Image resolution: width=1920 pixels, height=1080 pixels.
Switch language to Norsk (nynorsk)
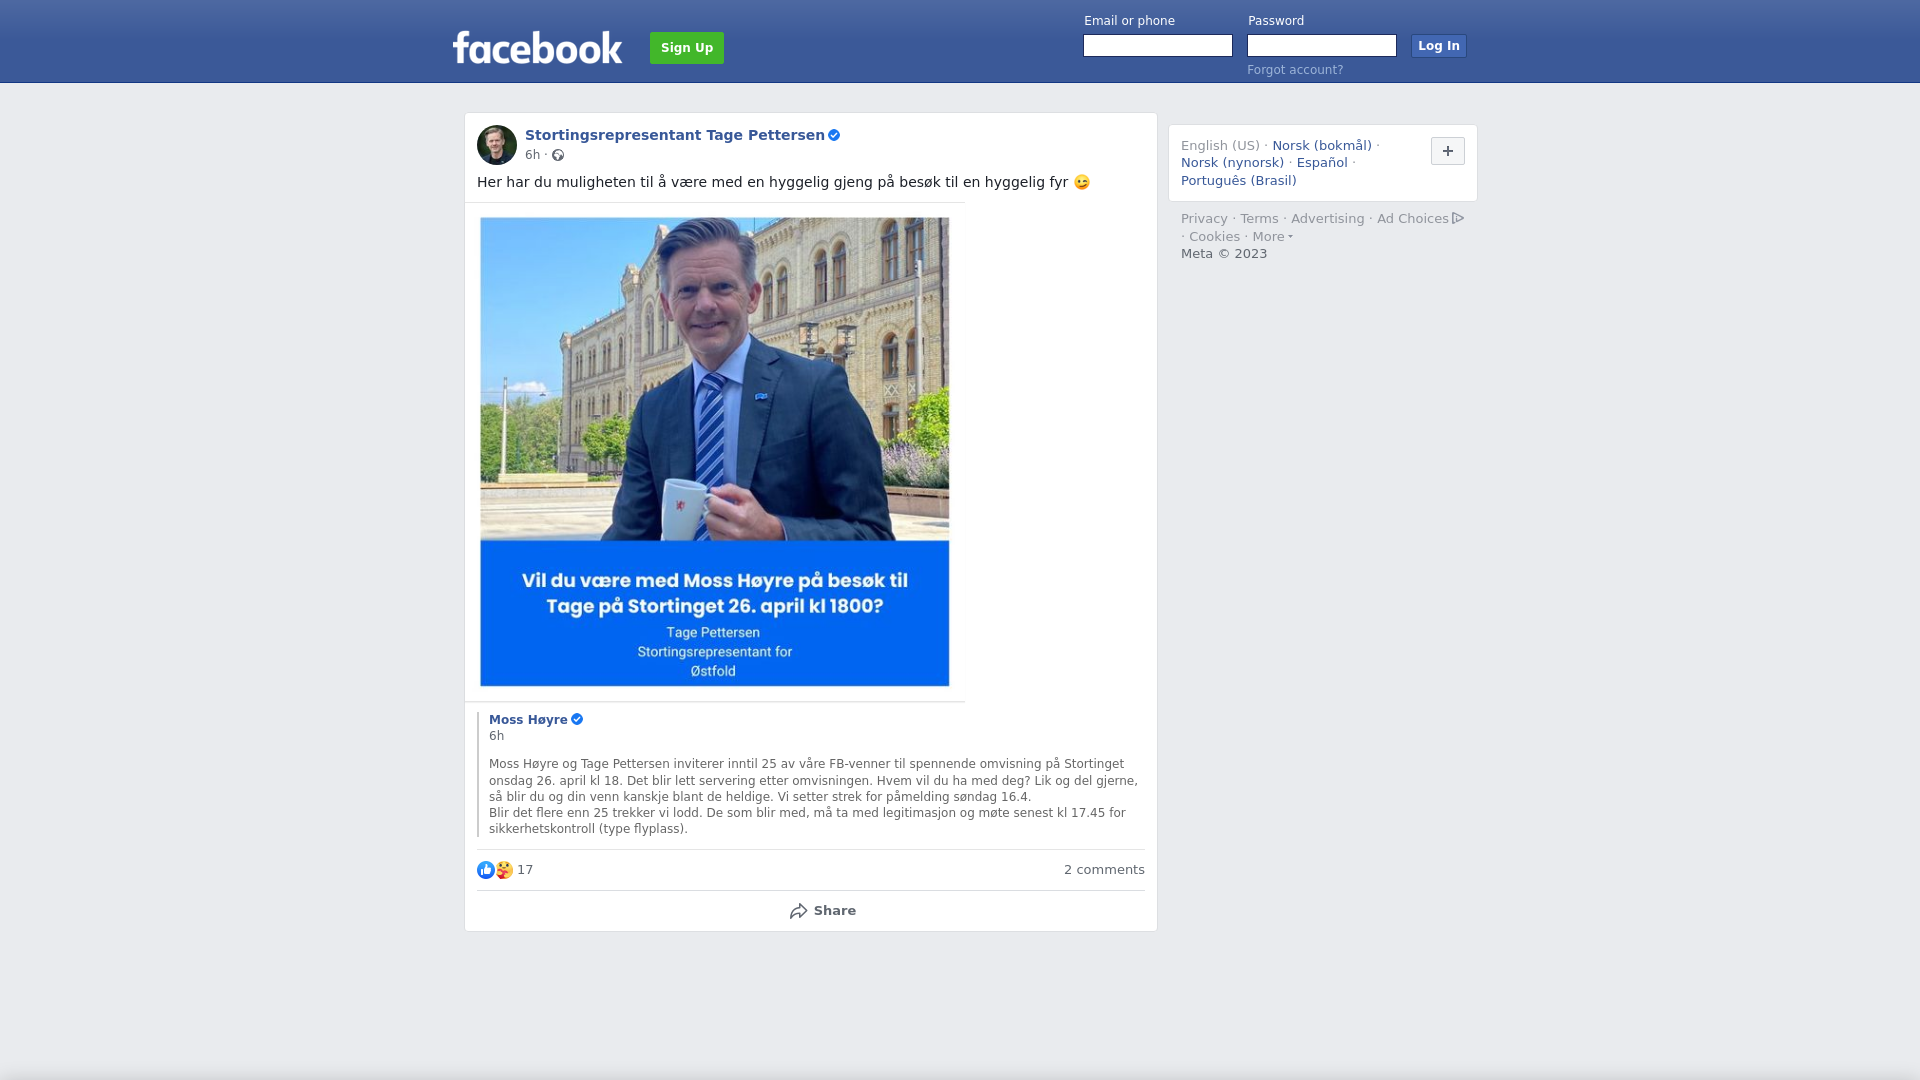(x=1232, y=163)
